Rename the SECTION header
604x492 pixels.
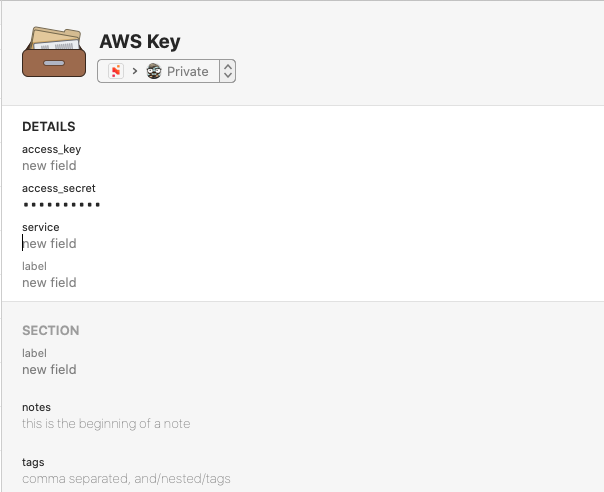tap(50, 330)
